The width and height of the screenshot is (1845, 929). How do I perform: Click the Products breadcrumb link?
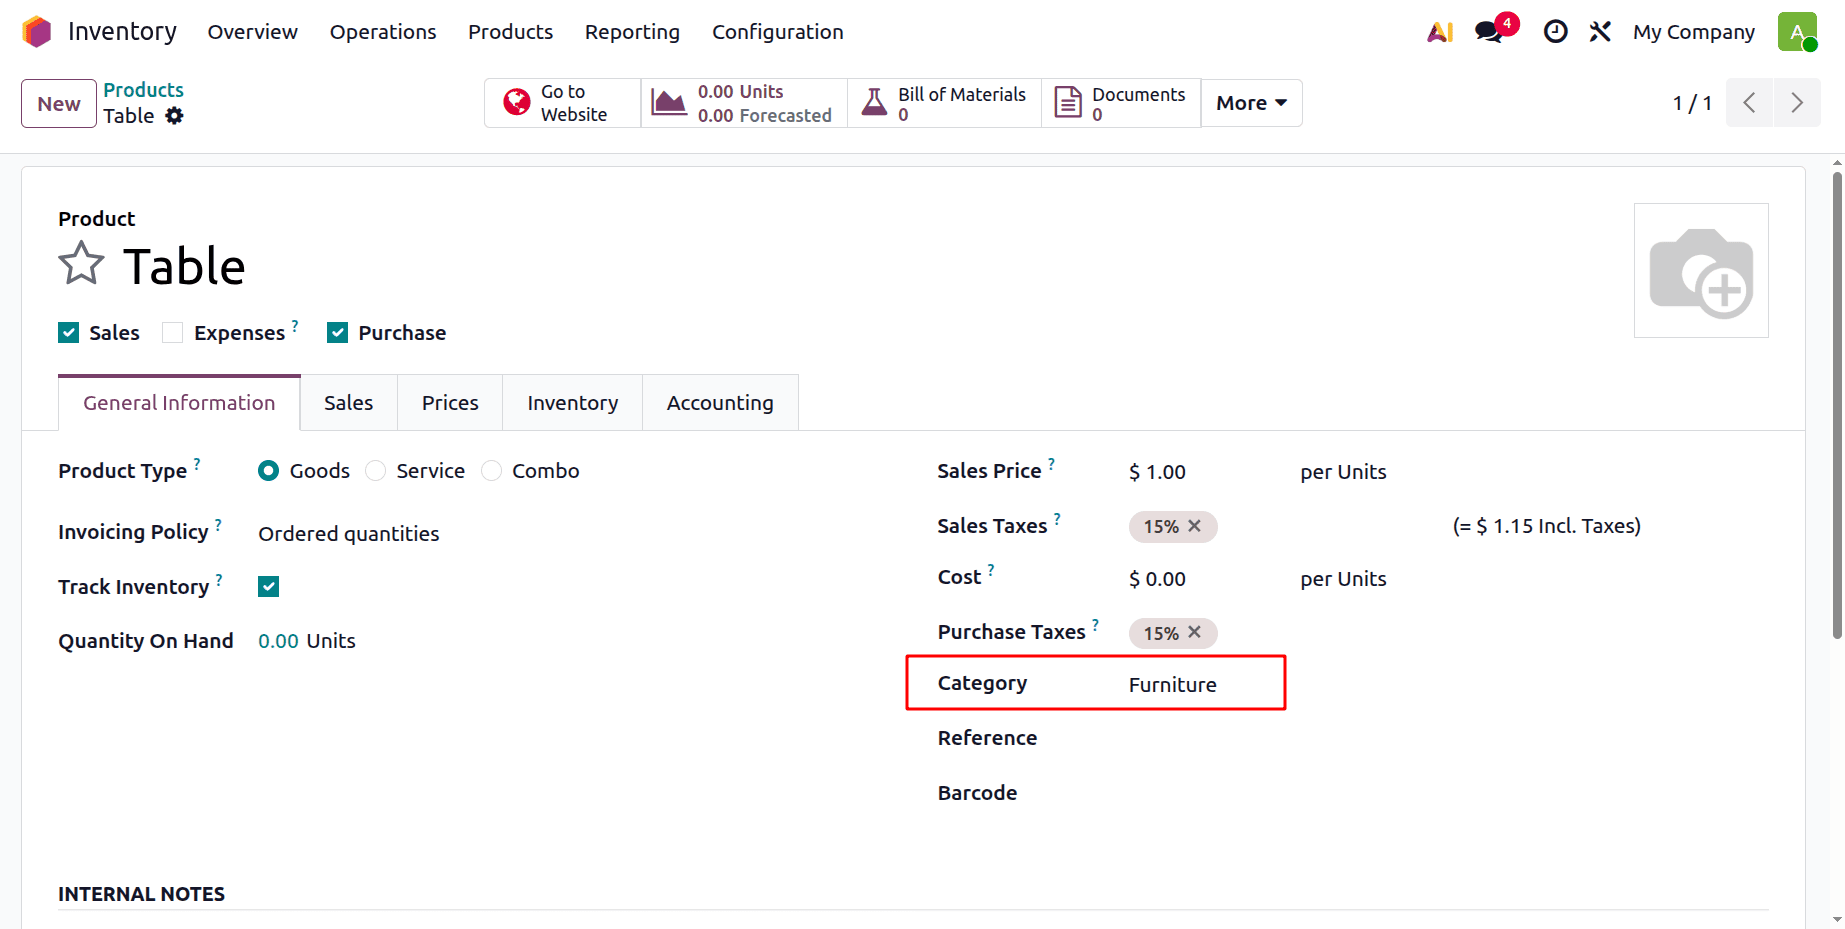(144, 90)
